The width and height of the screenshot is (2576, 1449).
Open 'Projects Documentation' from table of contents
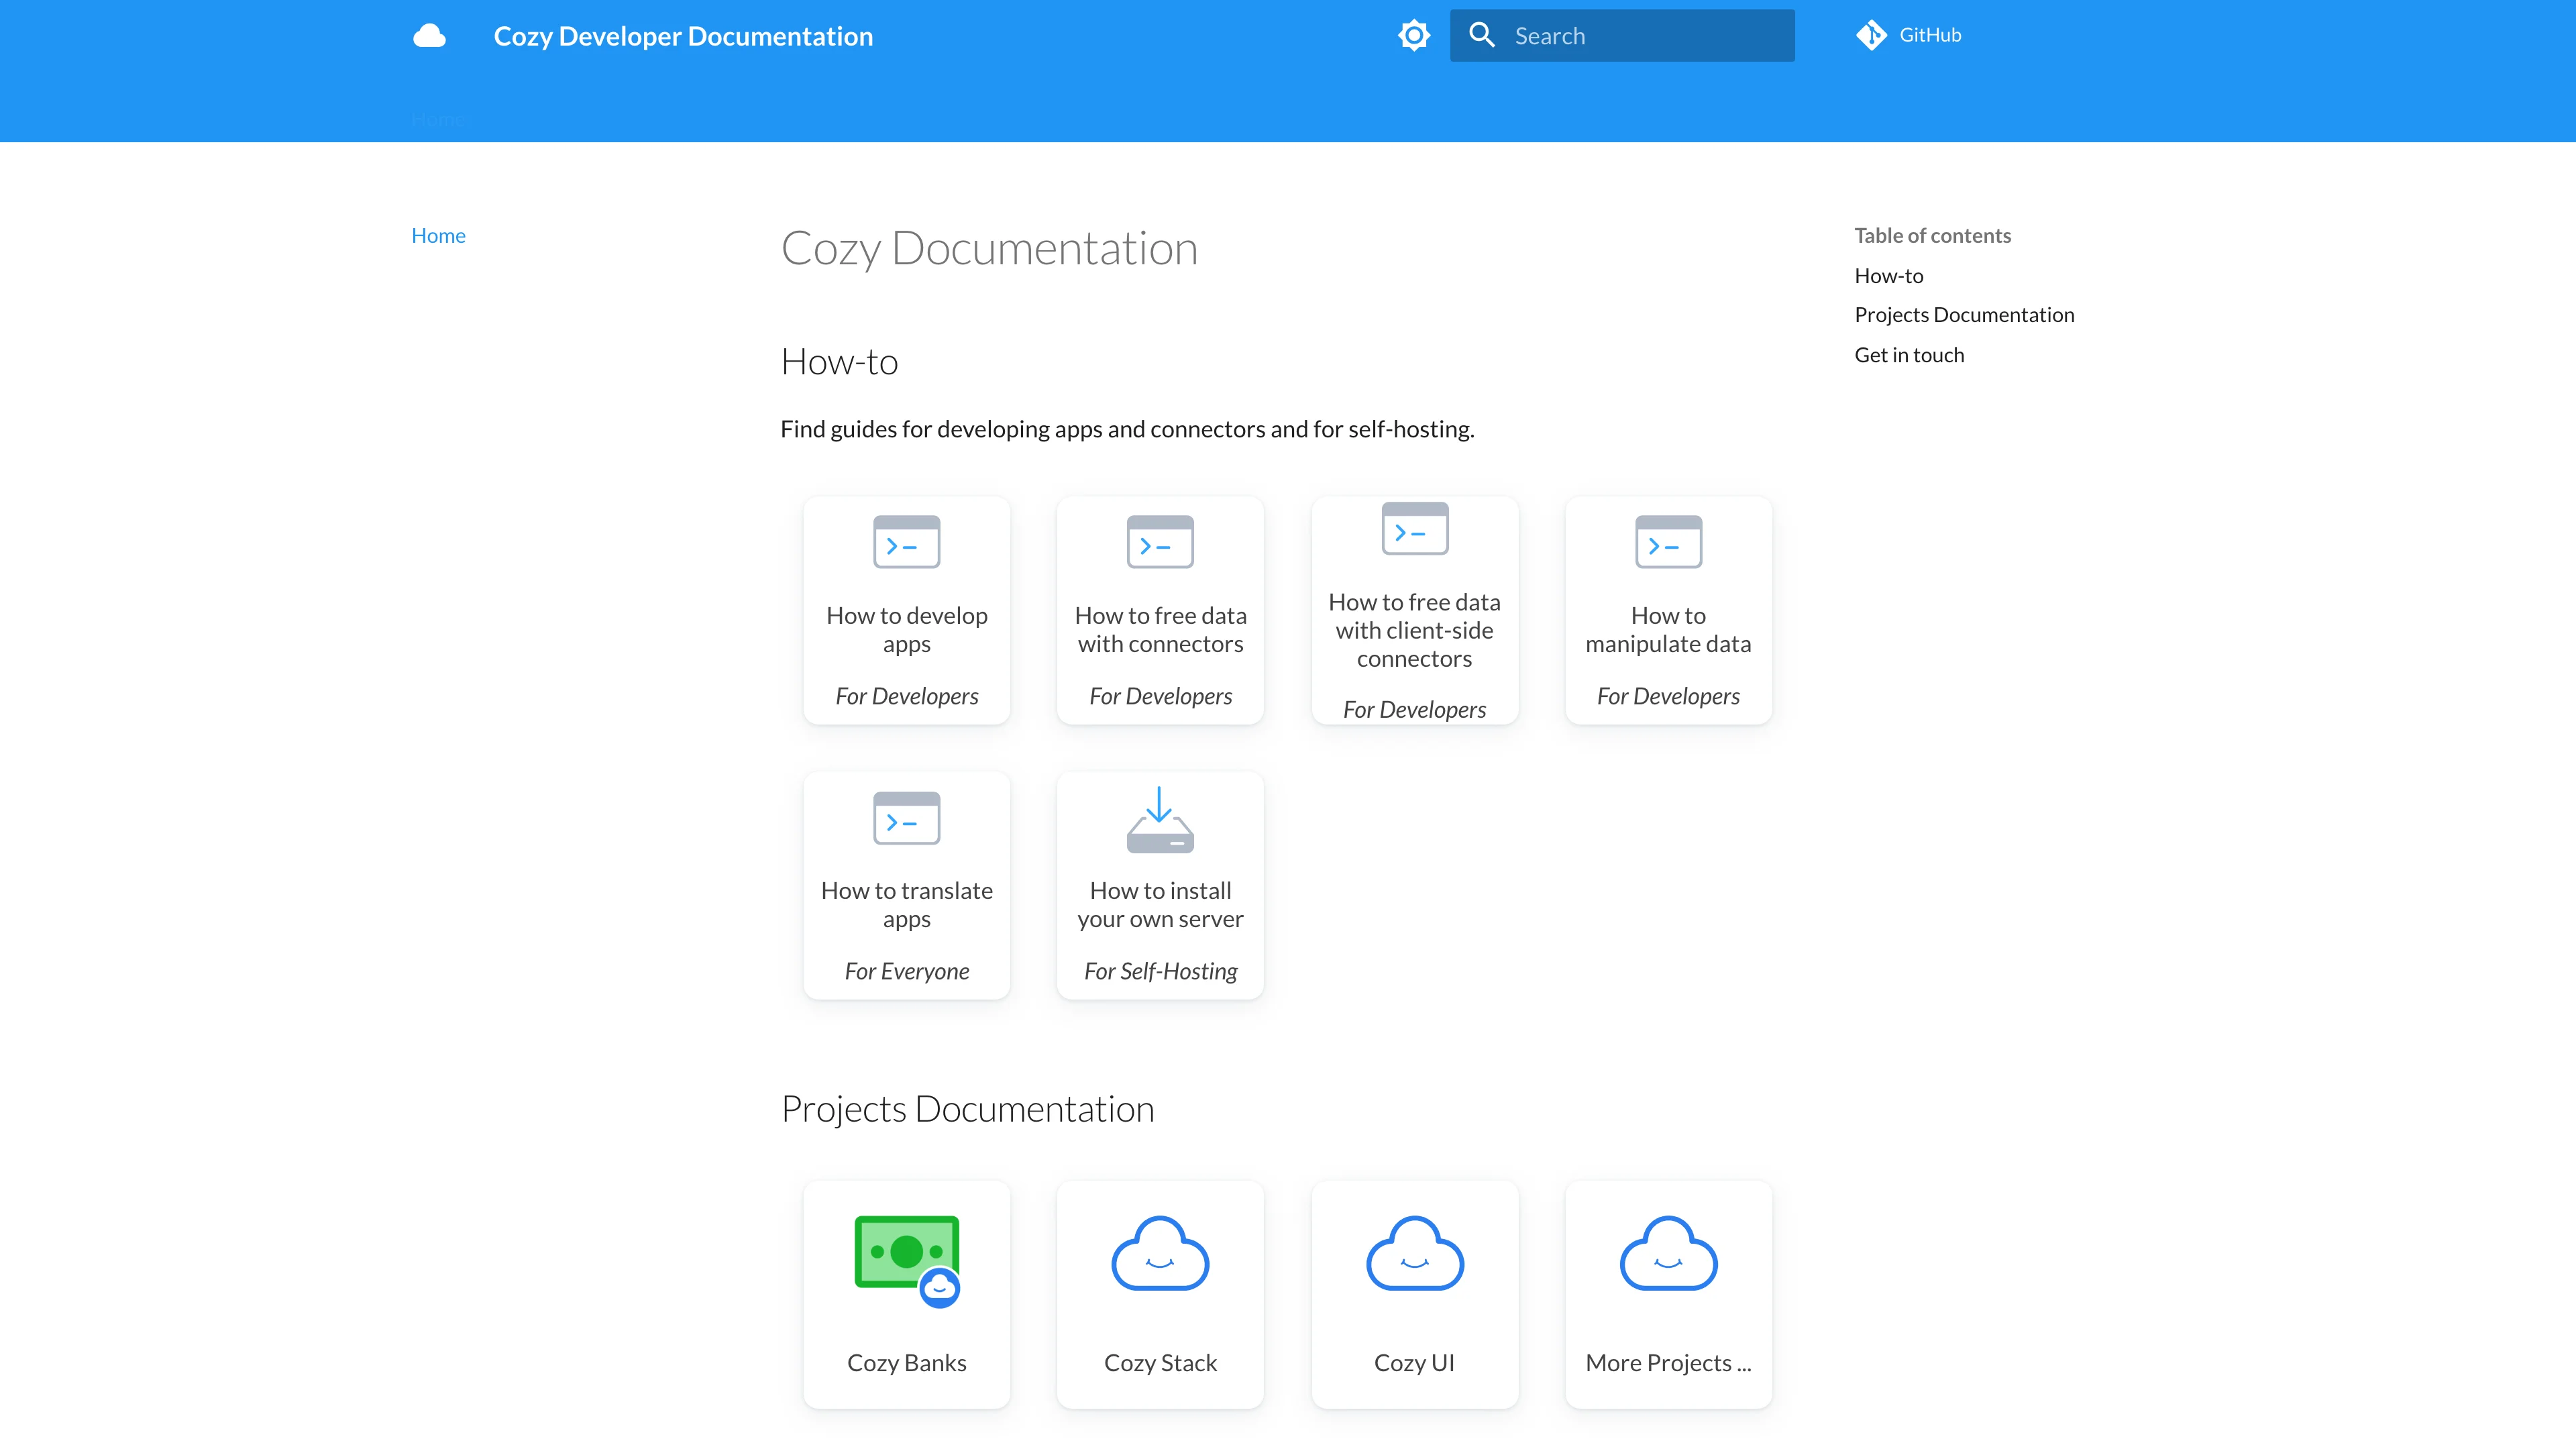click(x=1964, y=314)
